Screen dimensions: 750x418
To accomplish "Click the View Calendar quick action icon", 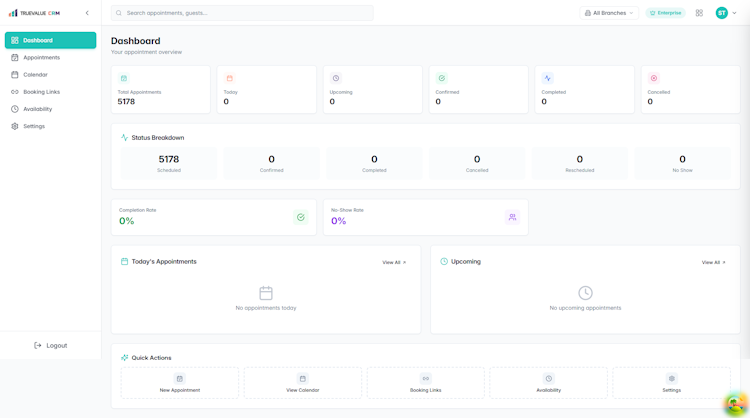I will 303,379.
